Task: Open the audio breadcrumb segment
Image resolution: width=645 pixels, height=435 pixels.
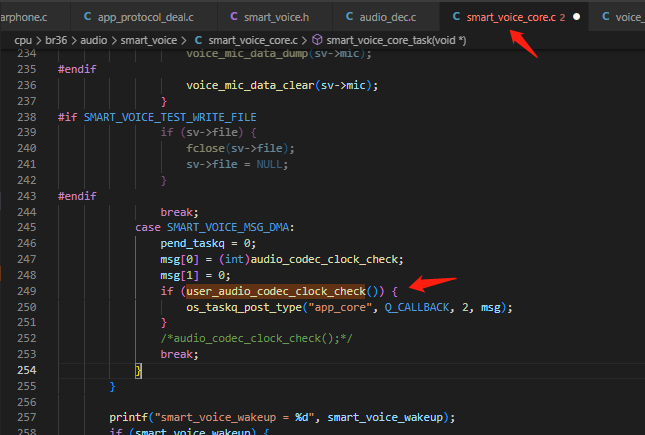Action: tap(94, 40)
